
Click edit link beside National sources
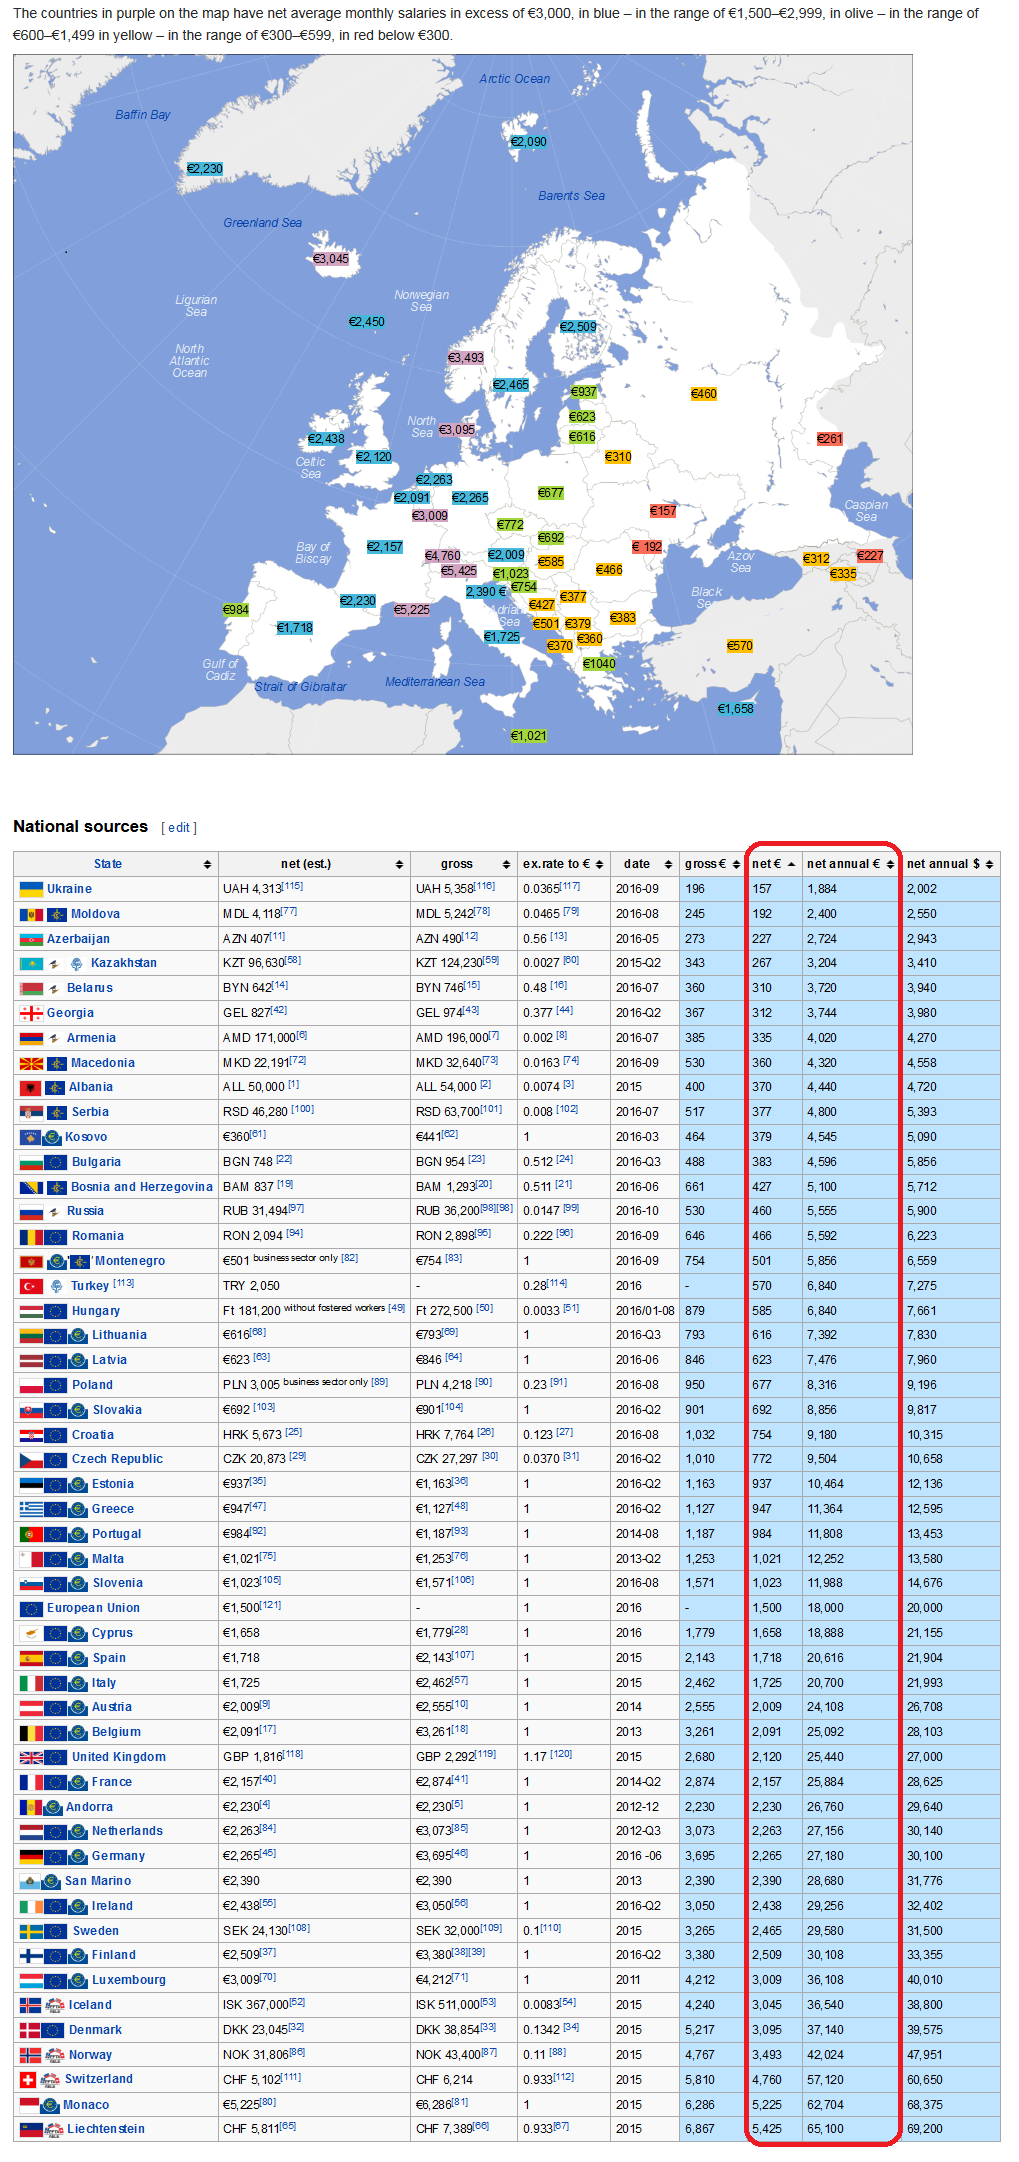[x=179, y=828]
